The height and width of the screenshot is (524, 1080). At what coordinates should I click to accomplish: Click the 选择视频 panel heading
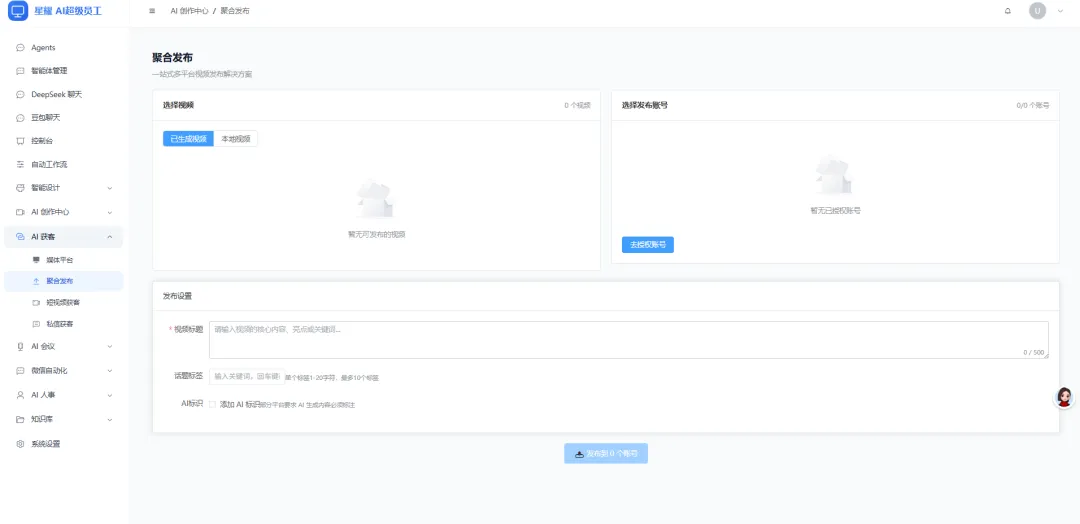178,105
